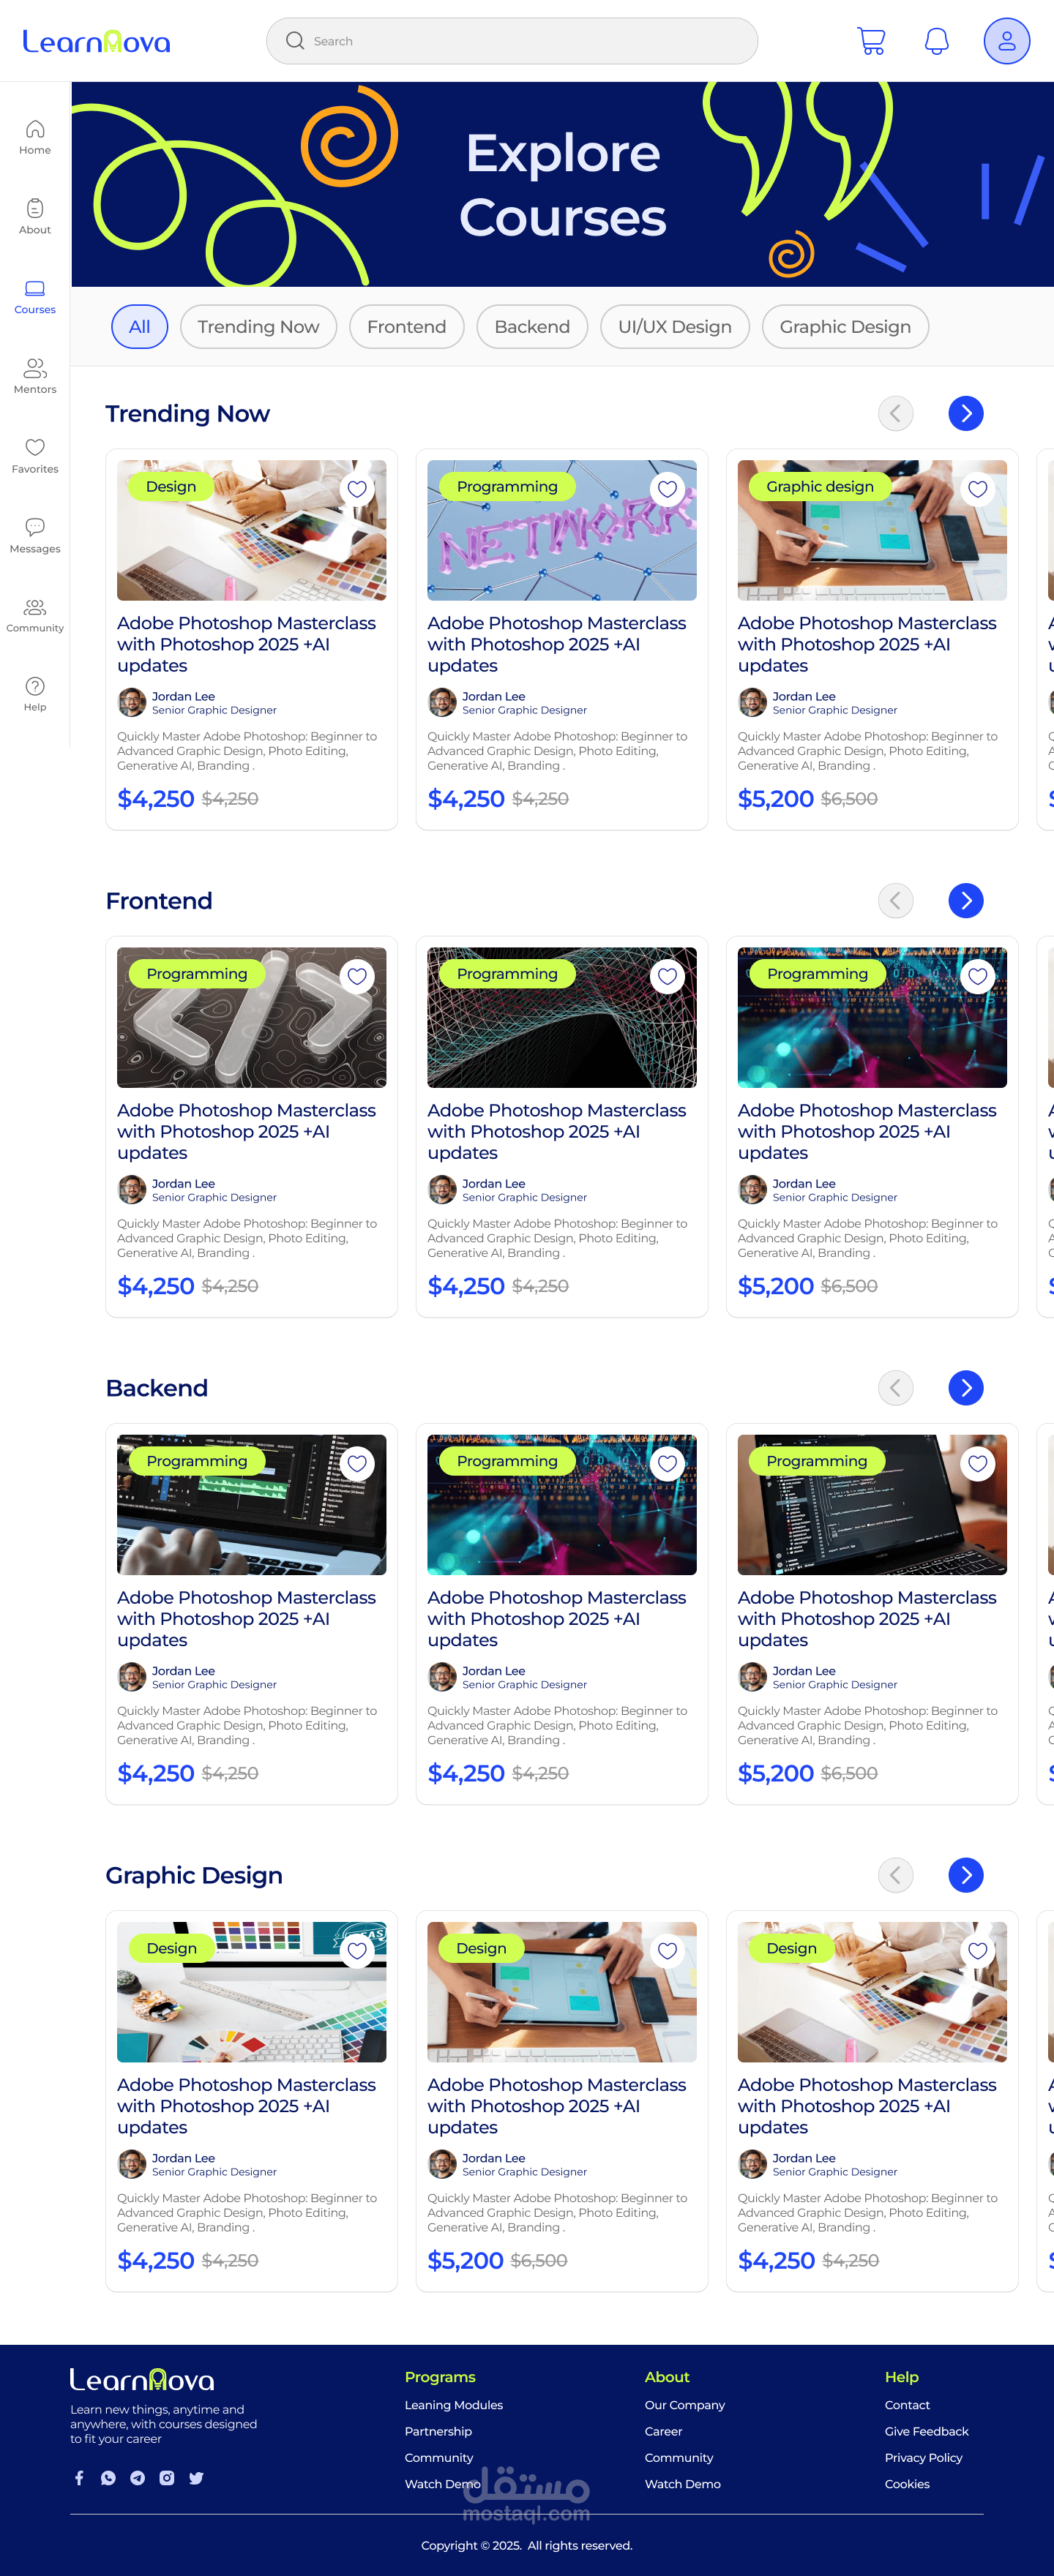Open the Contact footer link
Image resolution: width=1054 pixels, height=2576 pixels.
point(907,2405)
